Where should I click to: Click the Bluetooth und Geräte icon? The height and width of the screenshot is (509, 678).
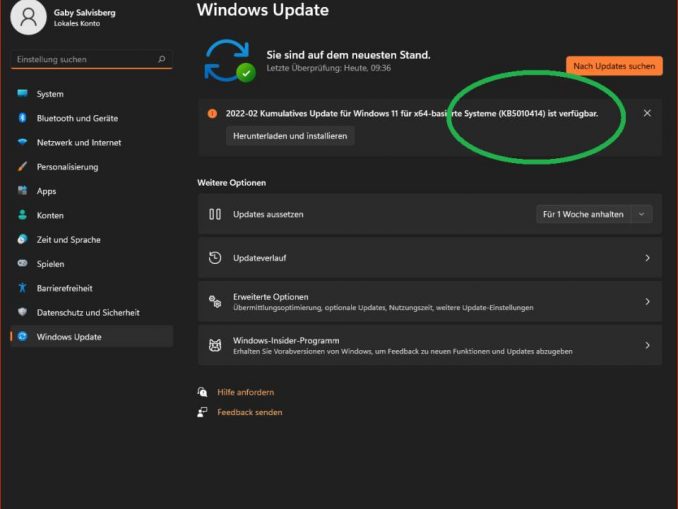[x=22, y=118]
